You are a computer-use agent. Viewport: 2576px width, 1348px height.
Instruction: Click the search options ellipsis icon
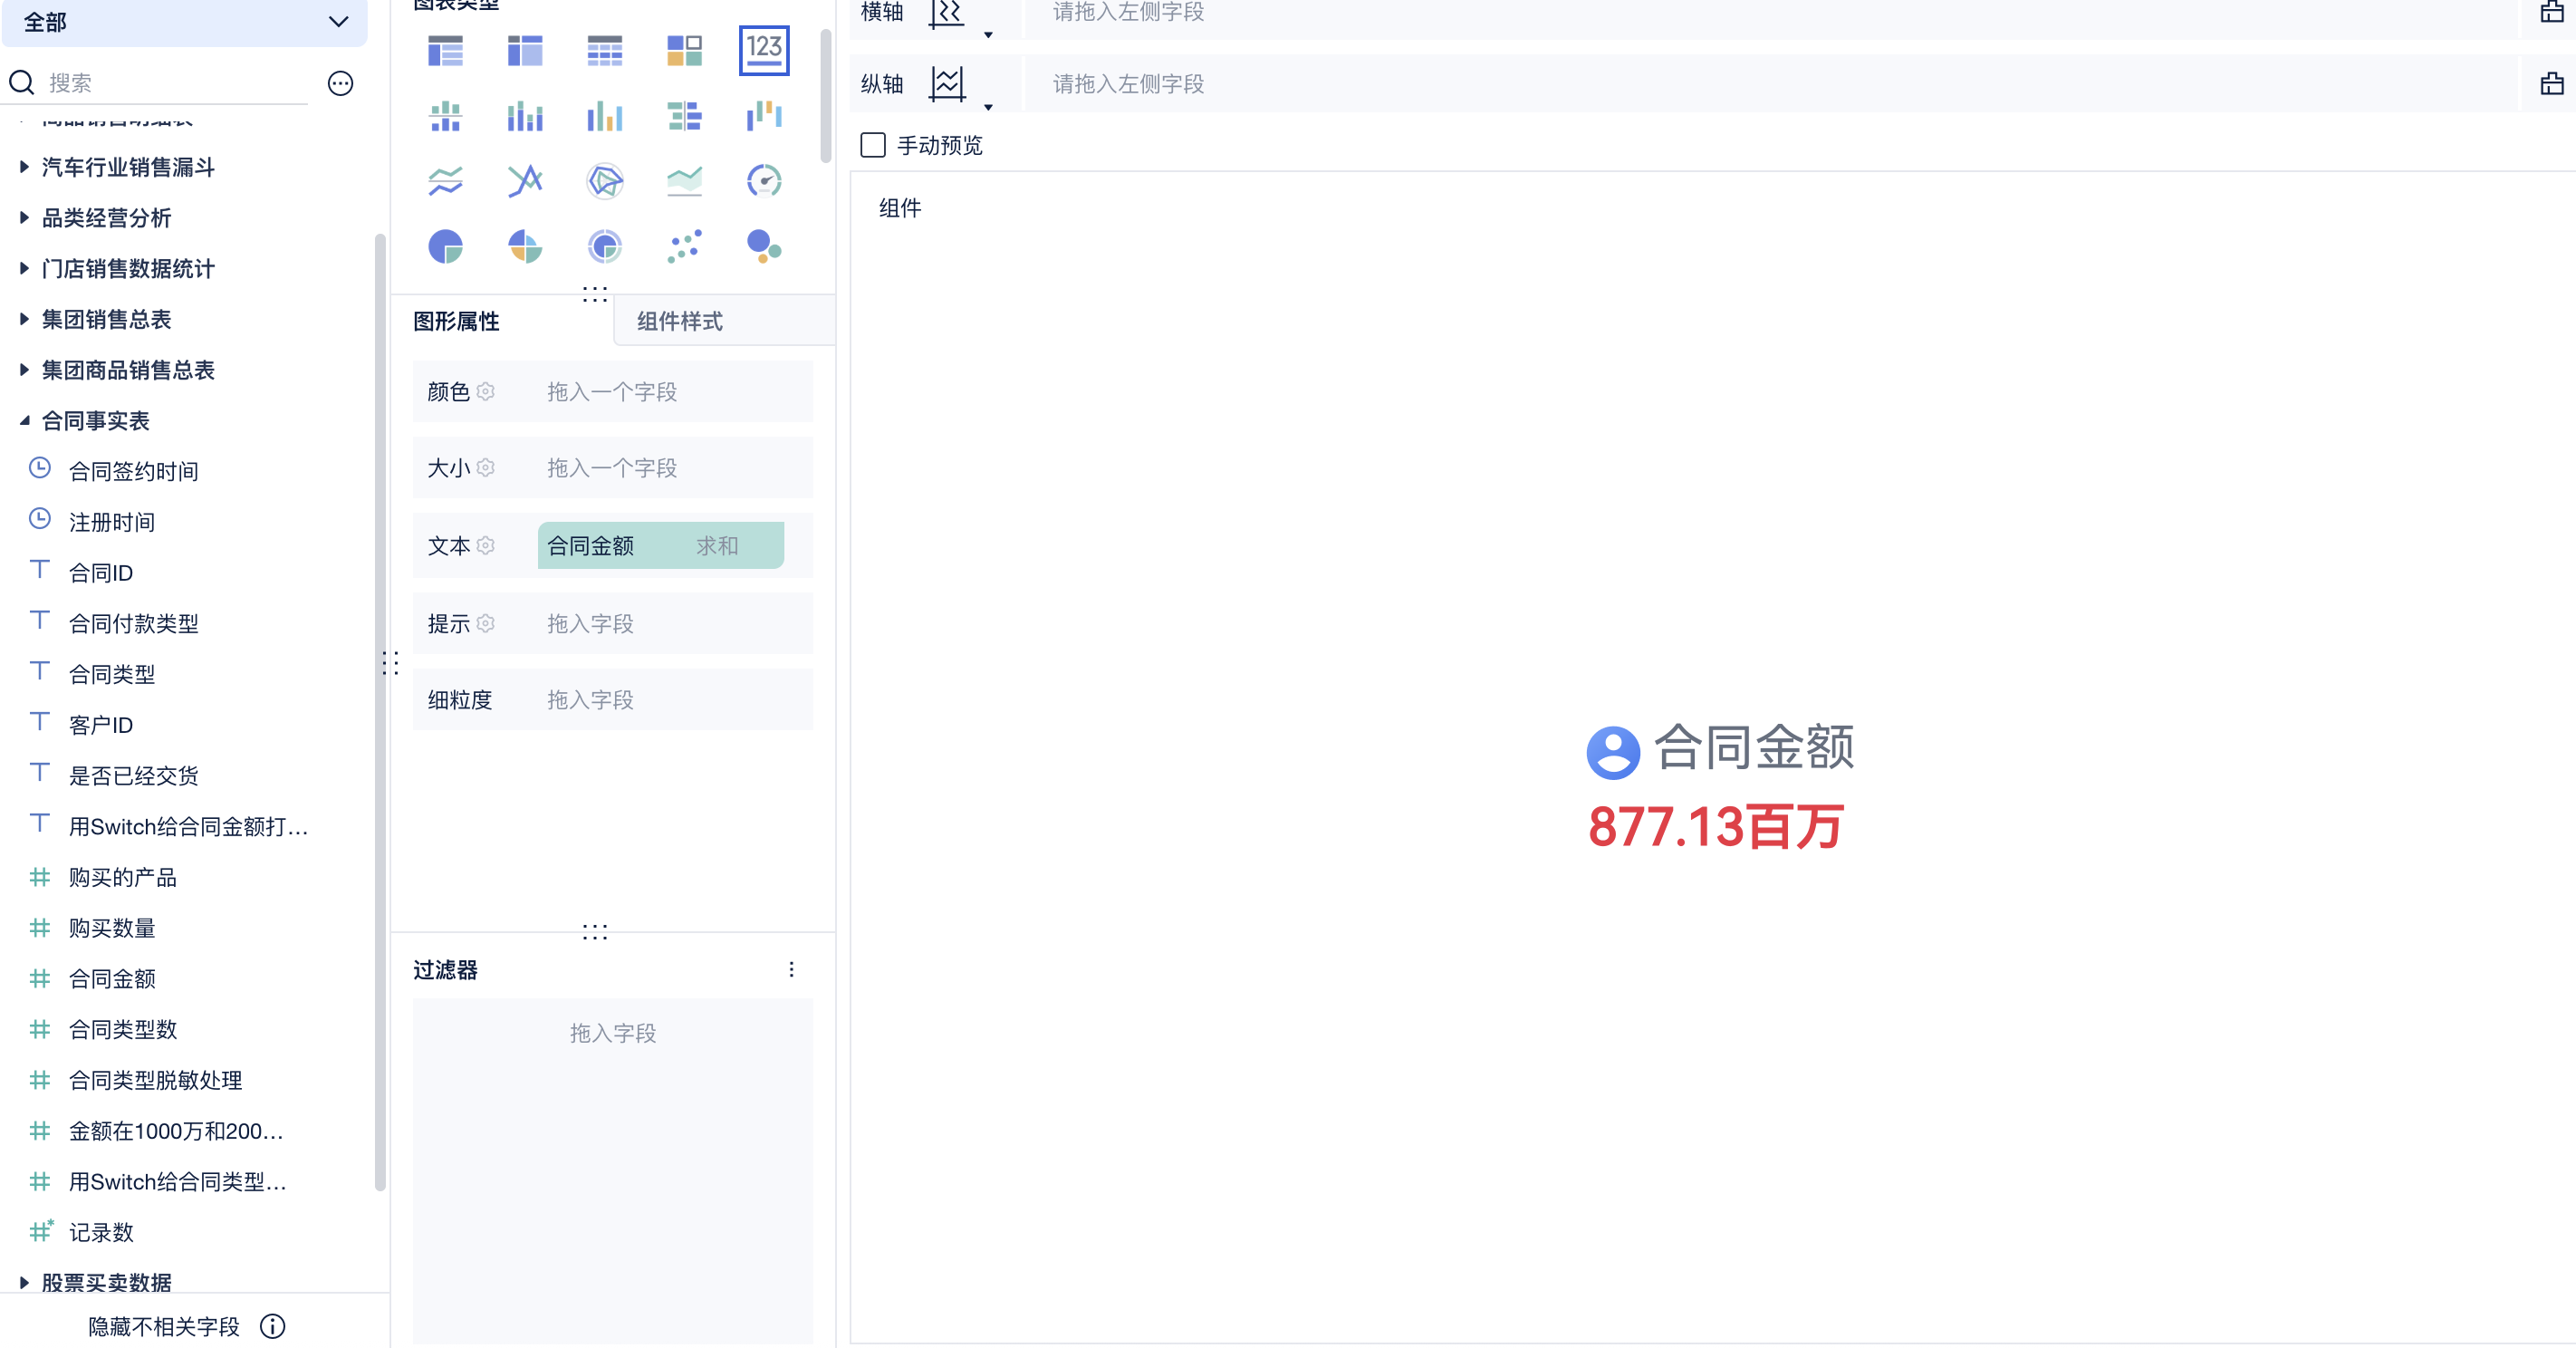(x=340, y=83)
